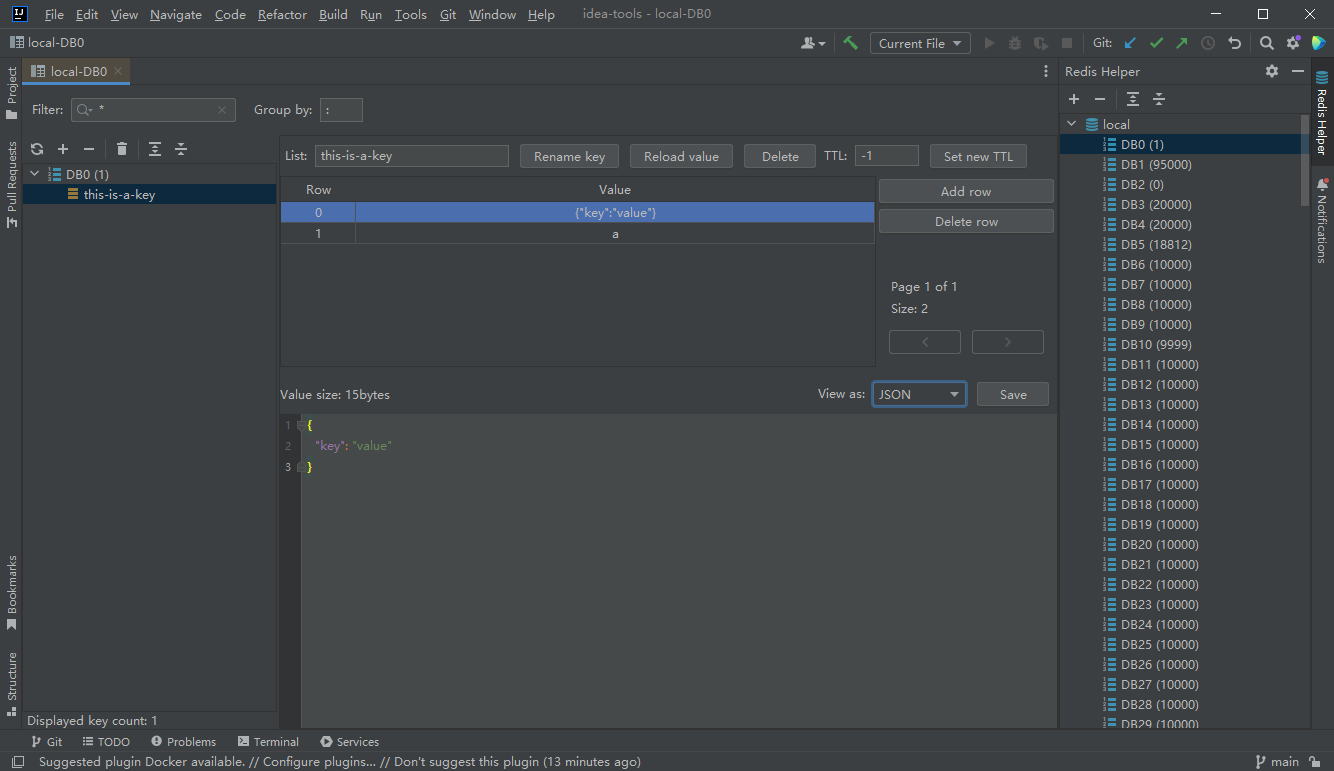Viewport: 1334px width, 771px height.
Task: Collapse the DB0 (1) tree node
Action: point(35,174)
